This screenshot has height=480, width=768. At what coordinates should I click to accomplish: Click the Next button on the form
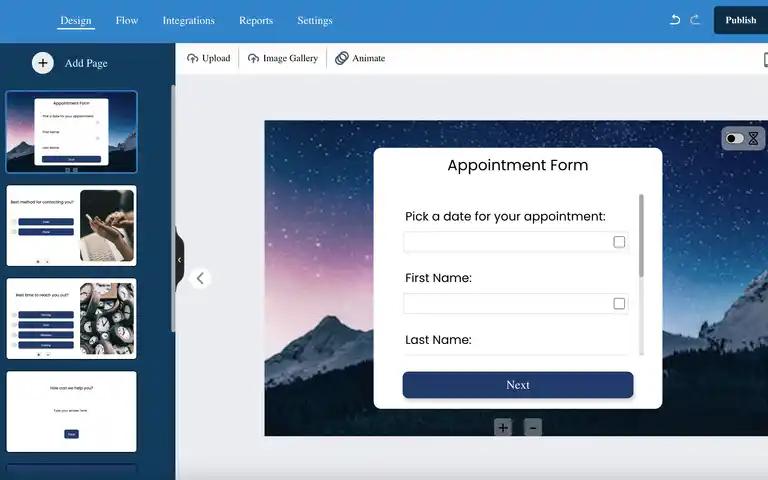[x=518, y=385]
